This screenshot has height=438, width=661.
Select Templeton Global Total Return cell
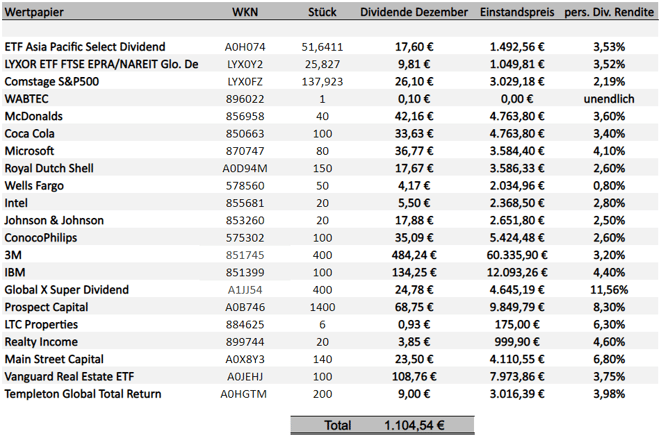83,394
